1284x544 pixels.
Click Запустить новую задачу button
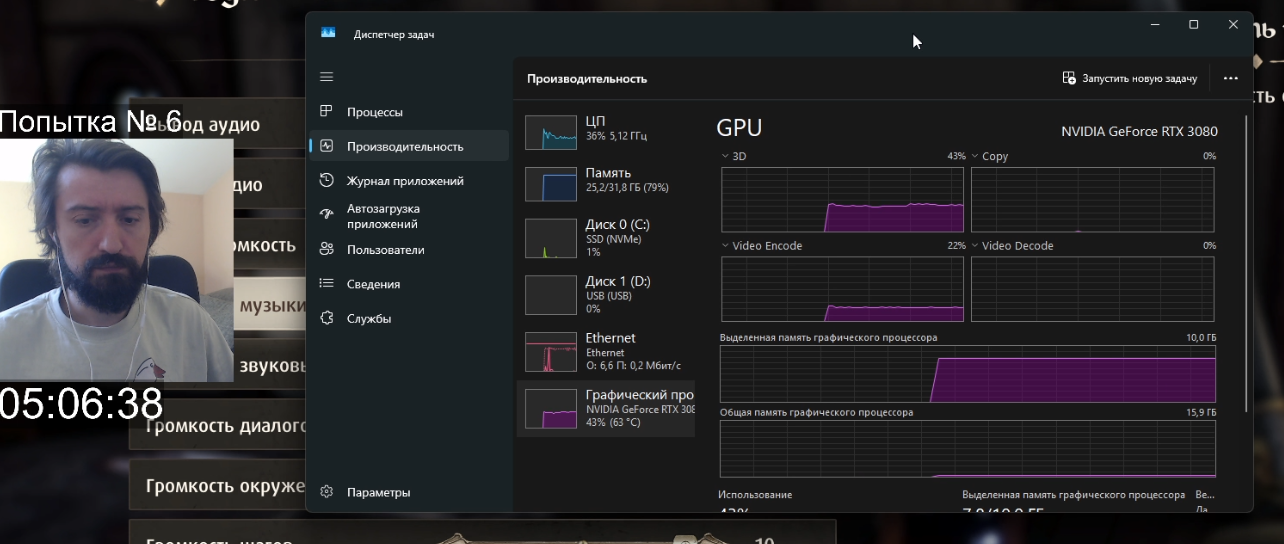[x=1130, y=78]
